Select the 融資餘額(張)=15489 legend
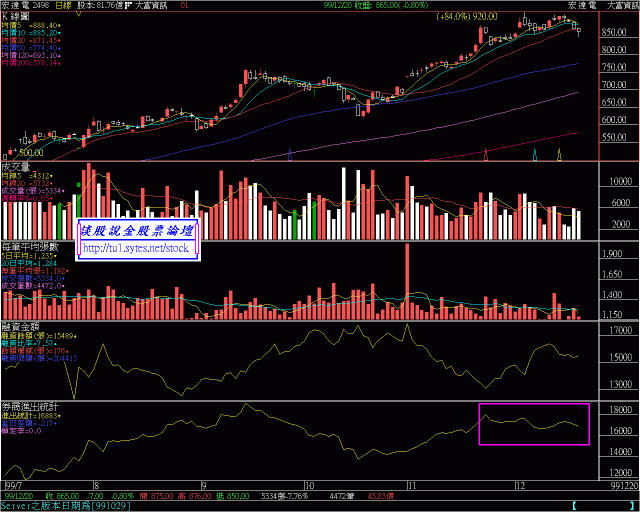Viewport: 640px width, 512px height. [x=39, y=336]
